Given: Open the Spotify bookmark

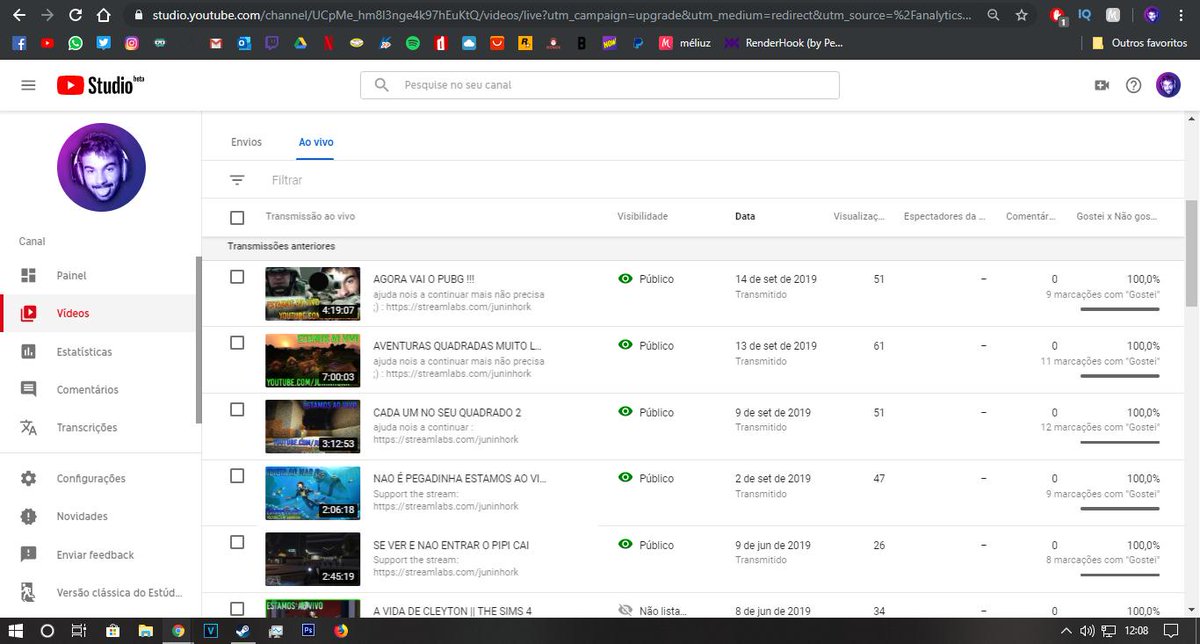Looking at the screenshot, I should click(413, 44).
